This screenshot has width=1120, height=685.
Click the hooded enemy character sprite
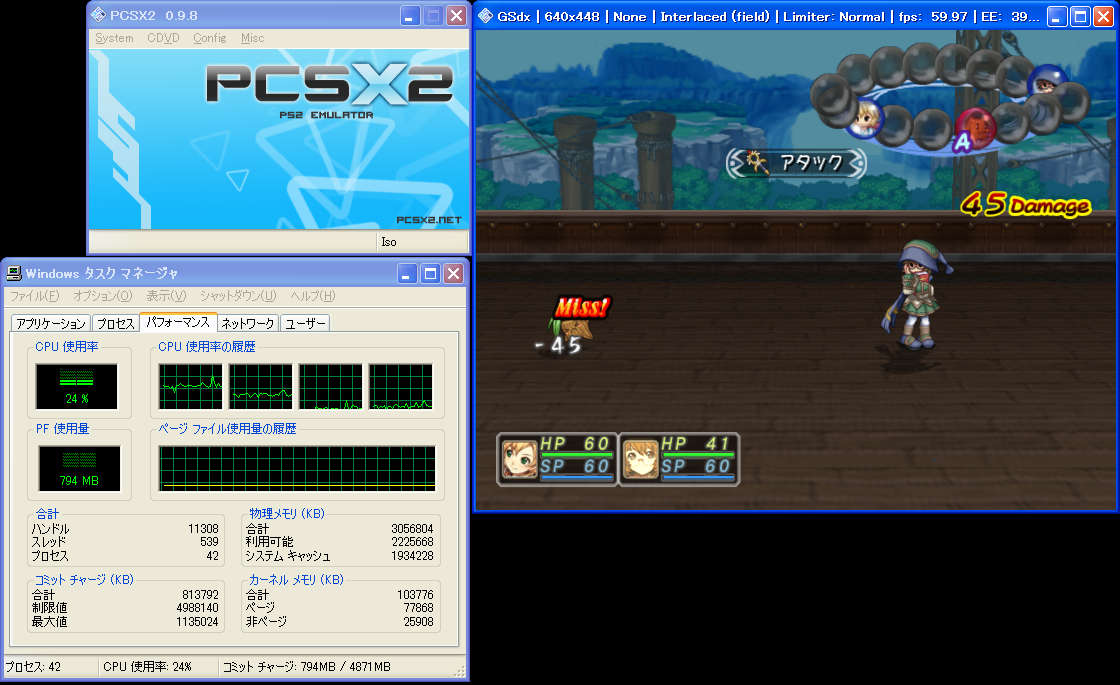pos(916,296)
